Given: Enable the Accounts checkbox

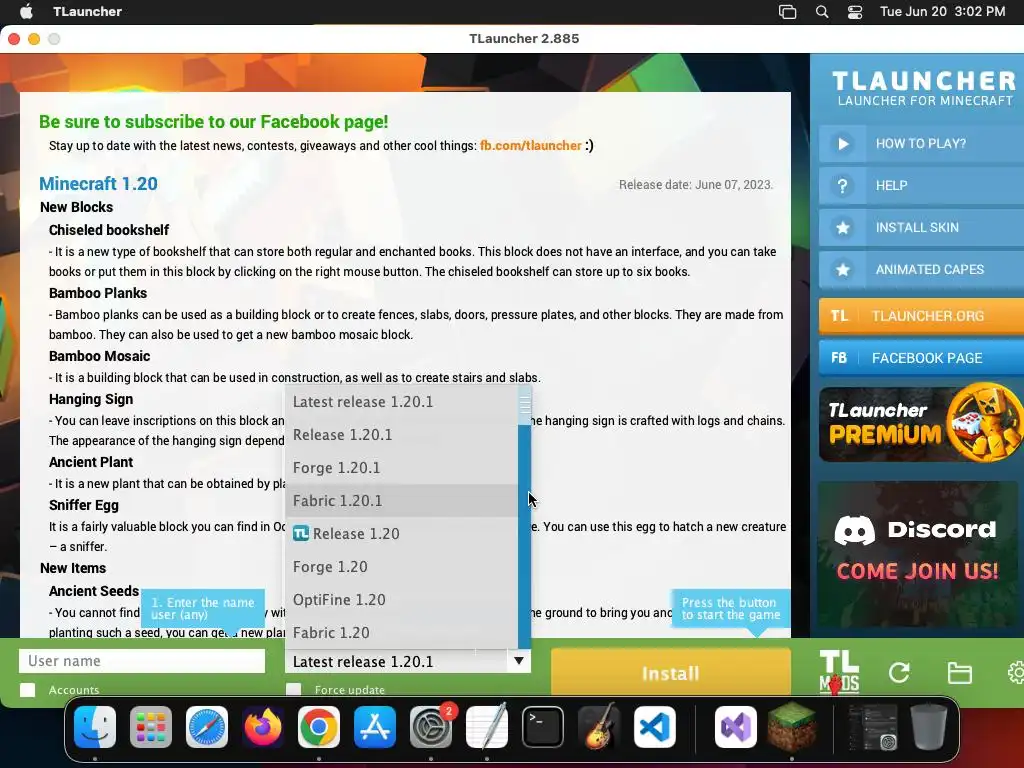Looking at the screenshot, I should point(27,690).
